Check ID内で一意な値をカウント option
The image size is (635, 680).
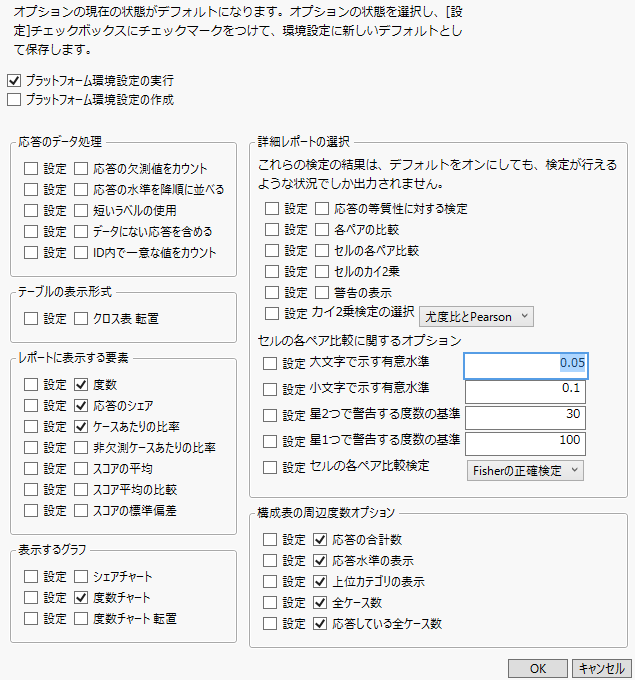pyautogui.click(x=81, y=252)
